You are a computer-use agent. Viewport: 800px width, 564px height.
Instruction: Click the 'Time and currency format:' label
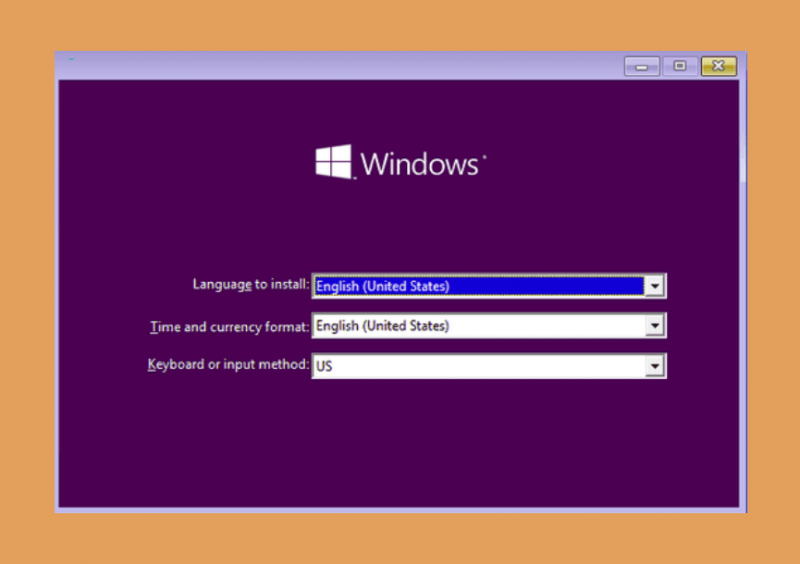tap(230, 327)
